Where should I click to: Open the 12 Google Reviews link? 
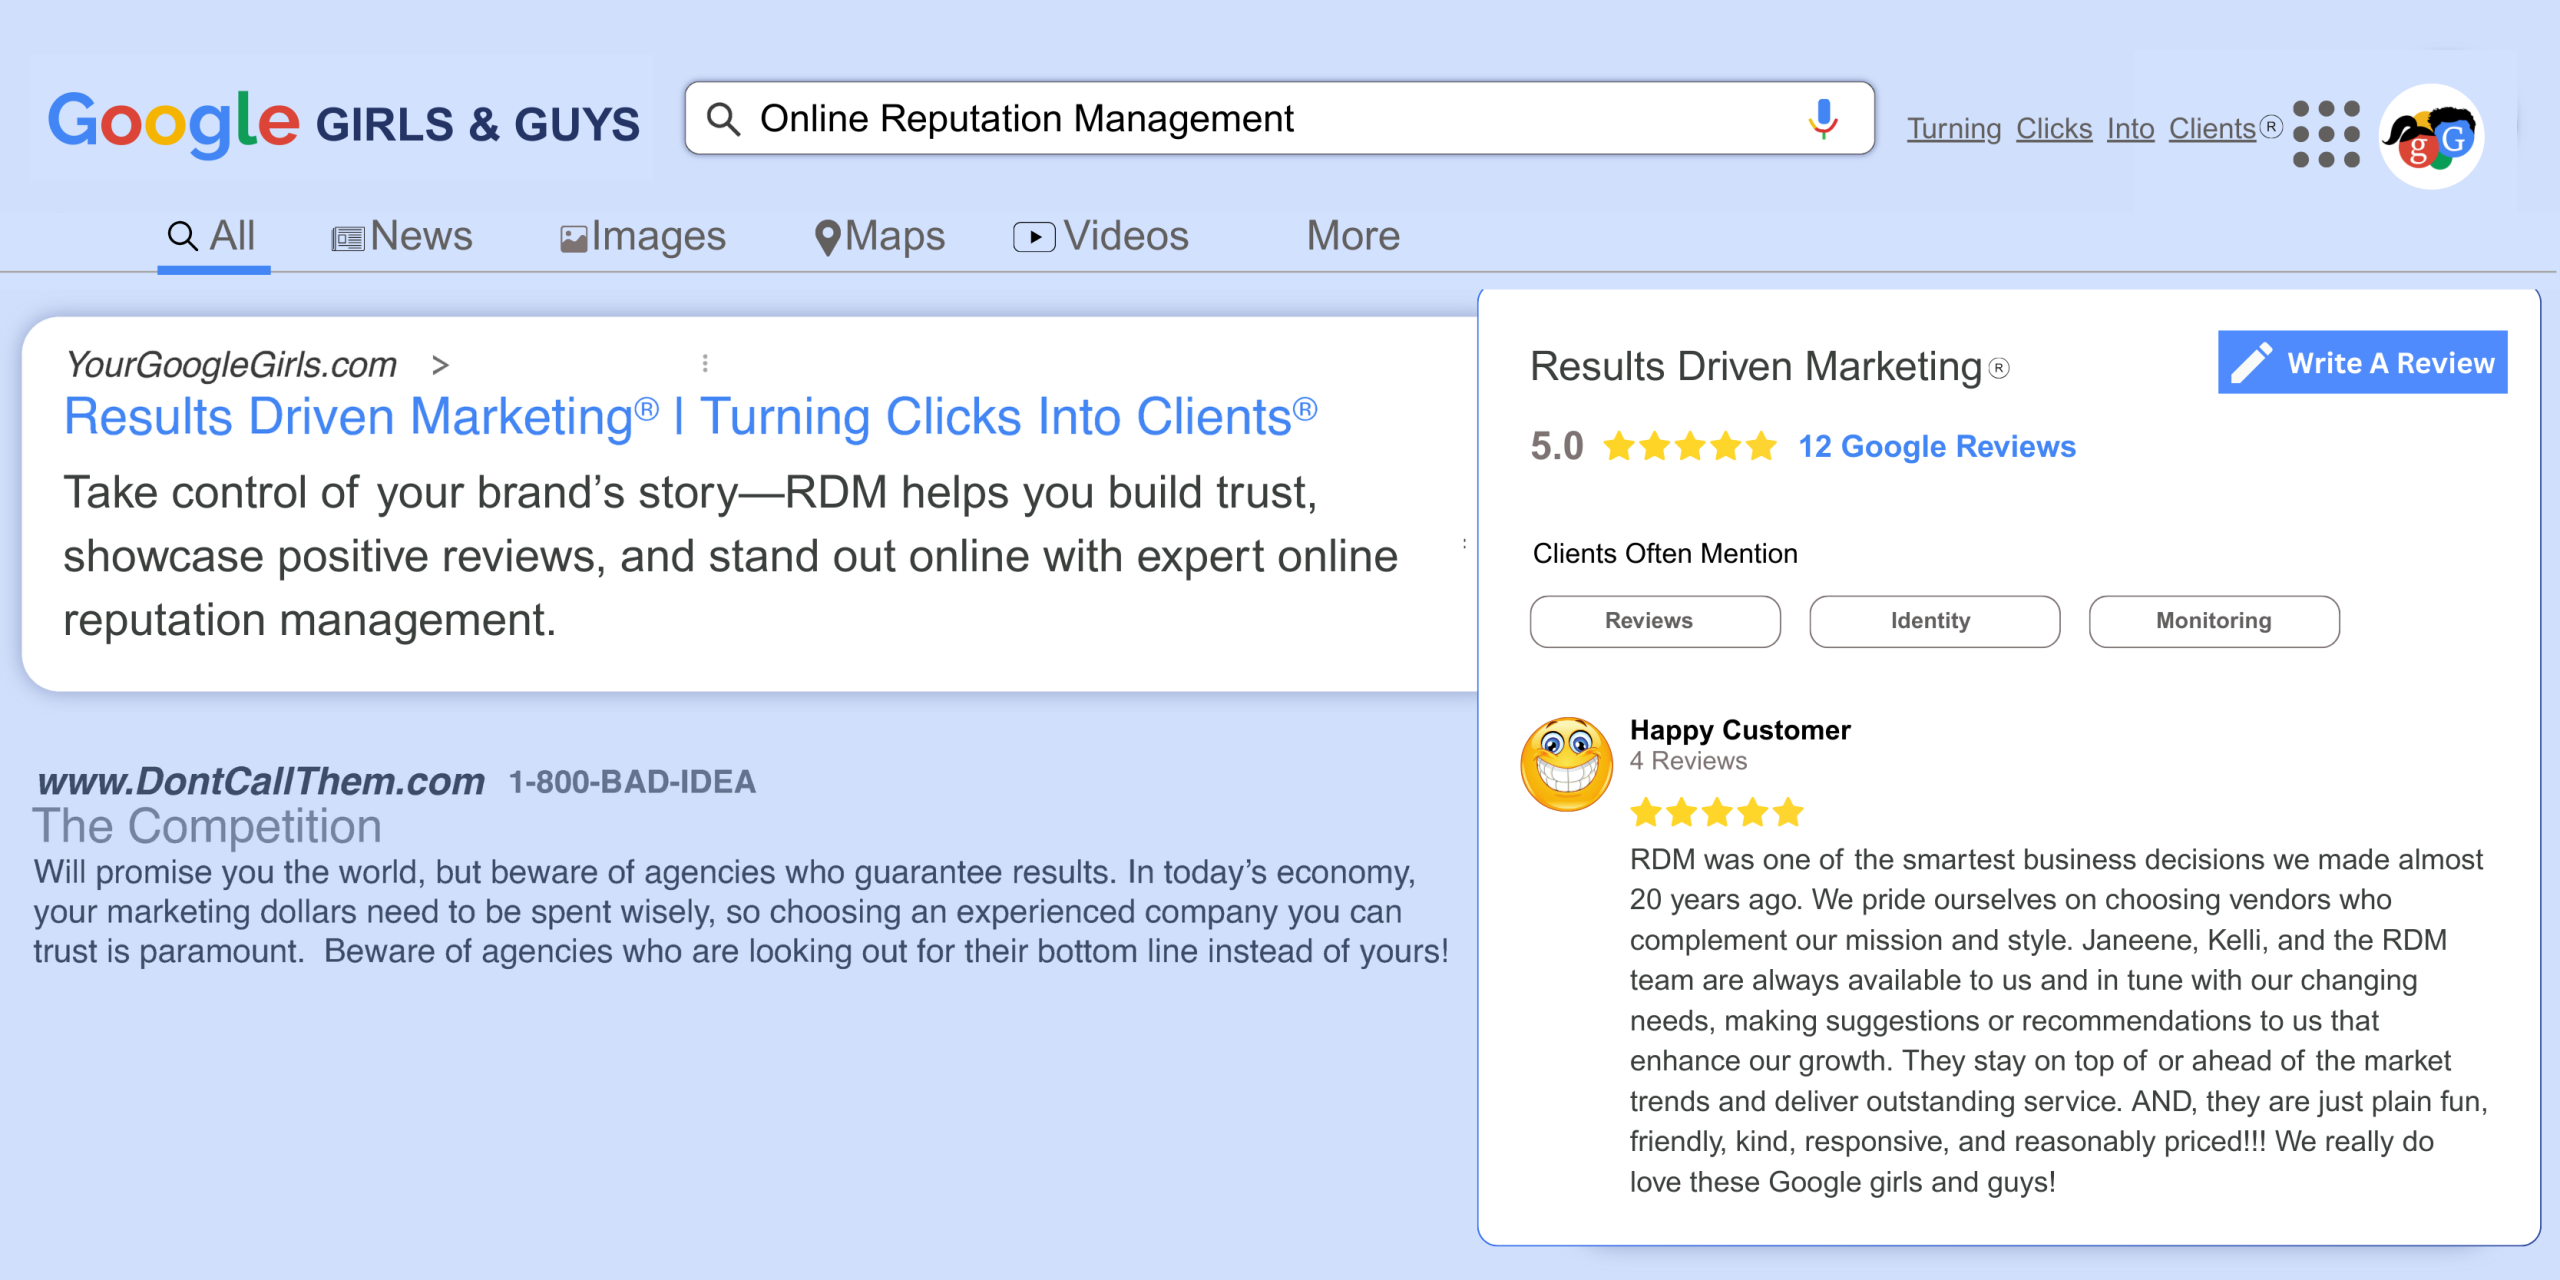point(1936,446)
